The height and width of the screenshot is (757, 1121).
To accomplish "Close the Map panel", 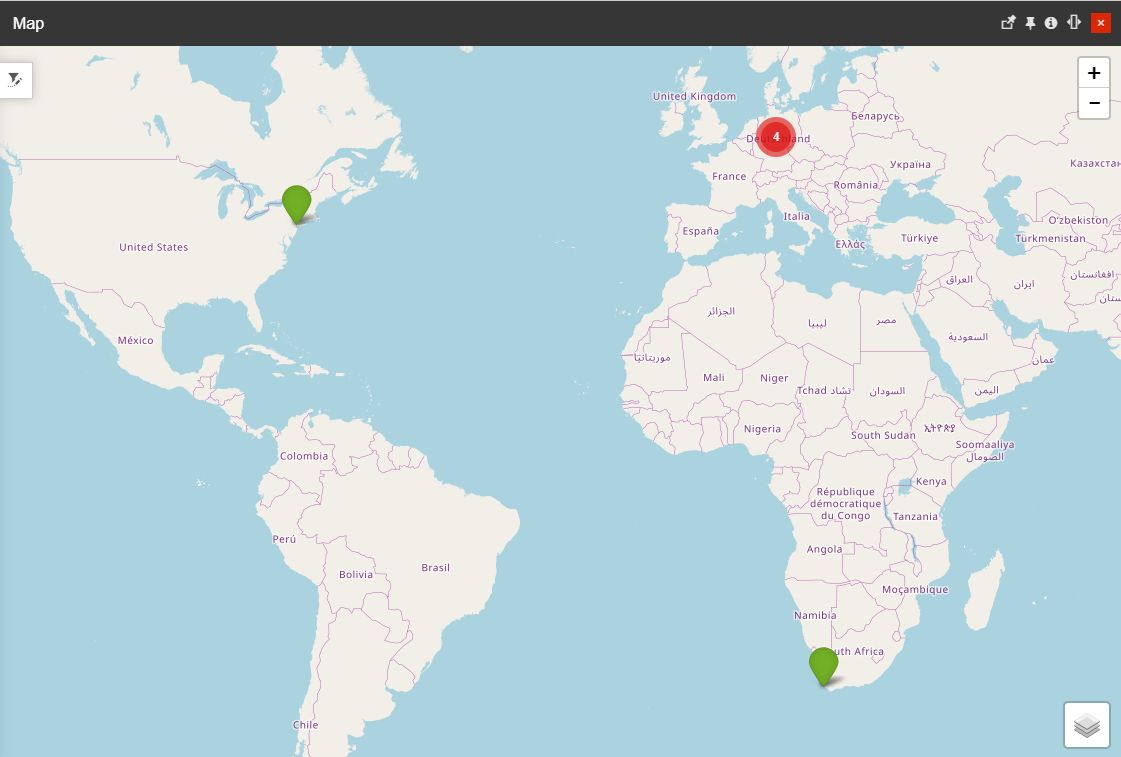I will (1101, 23).
